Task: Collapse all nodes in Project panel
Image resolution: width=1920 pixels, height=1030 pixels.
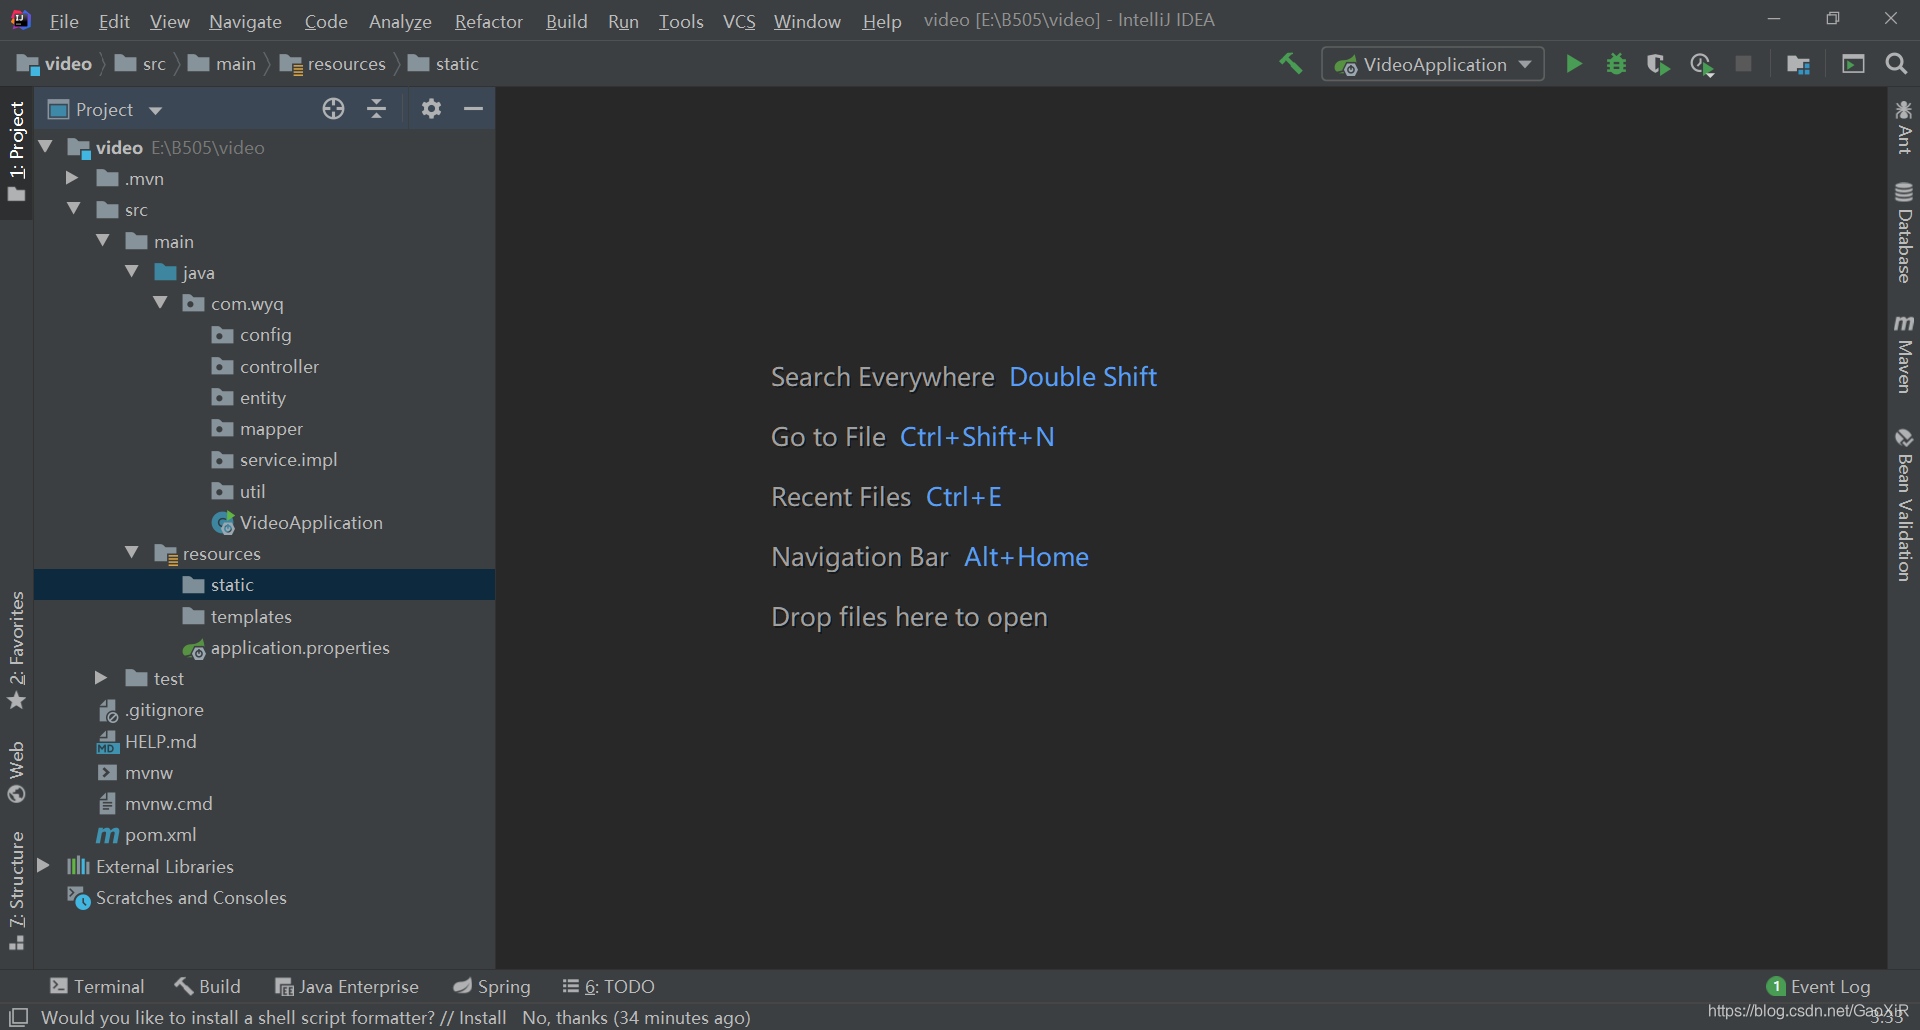Action: click(x=376, y=109)
